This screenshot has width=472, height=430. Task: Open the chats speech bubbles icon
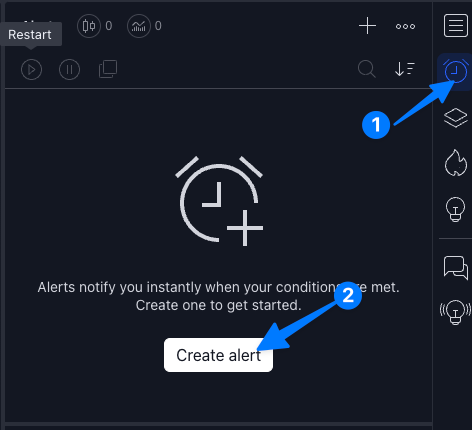[456, 268]
